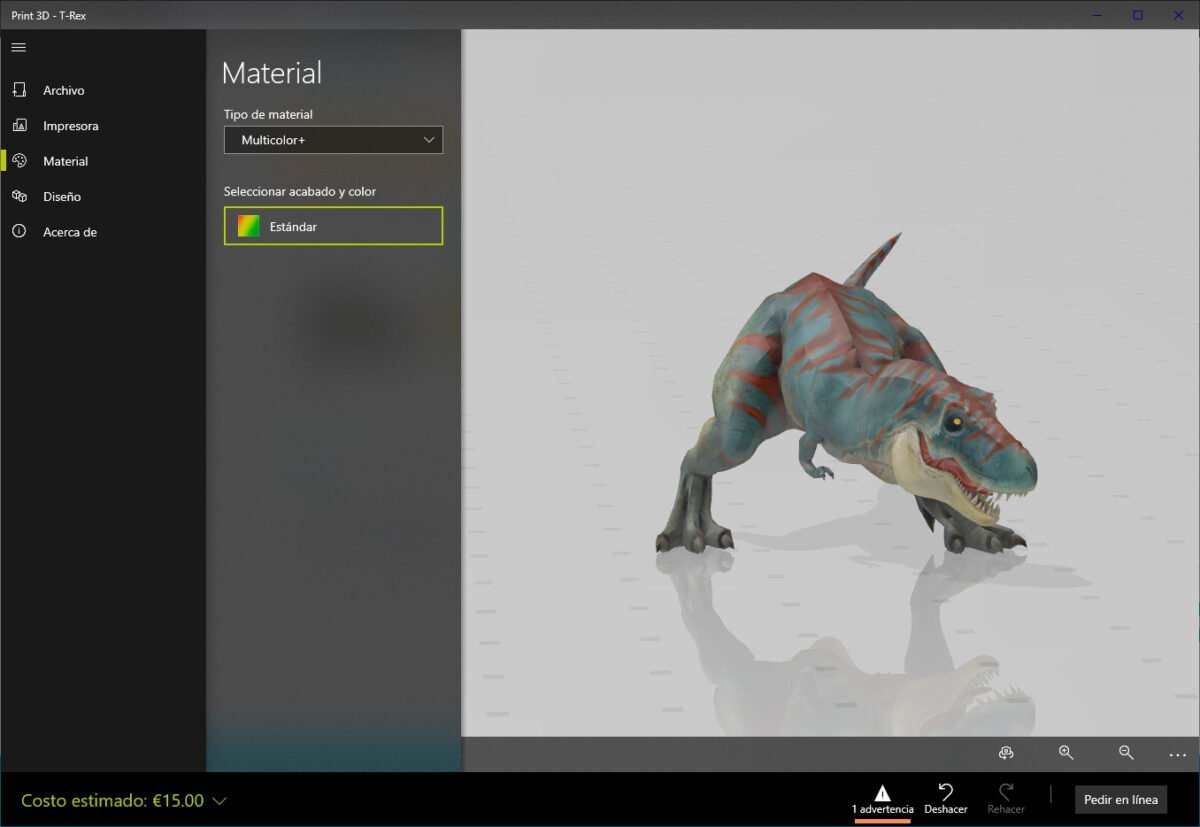Click the warning triangle icon
The image size is (1200, 827).
[883, 789]
